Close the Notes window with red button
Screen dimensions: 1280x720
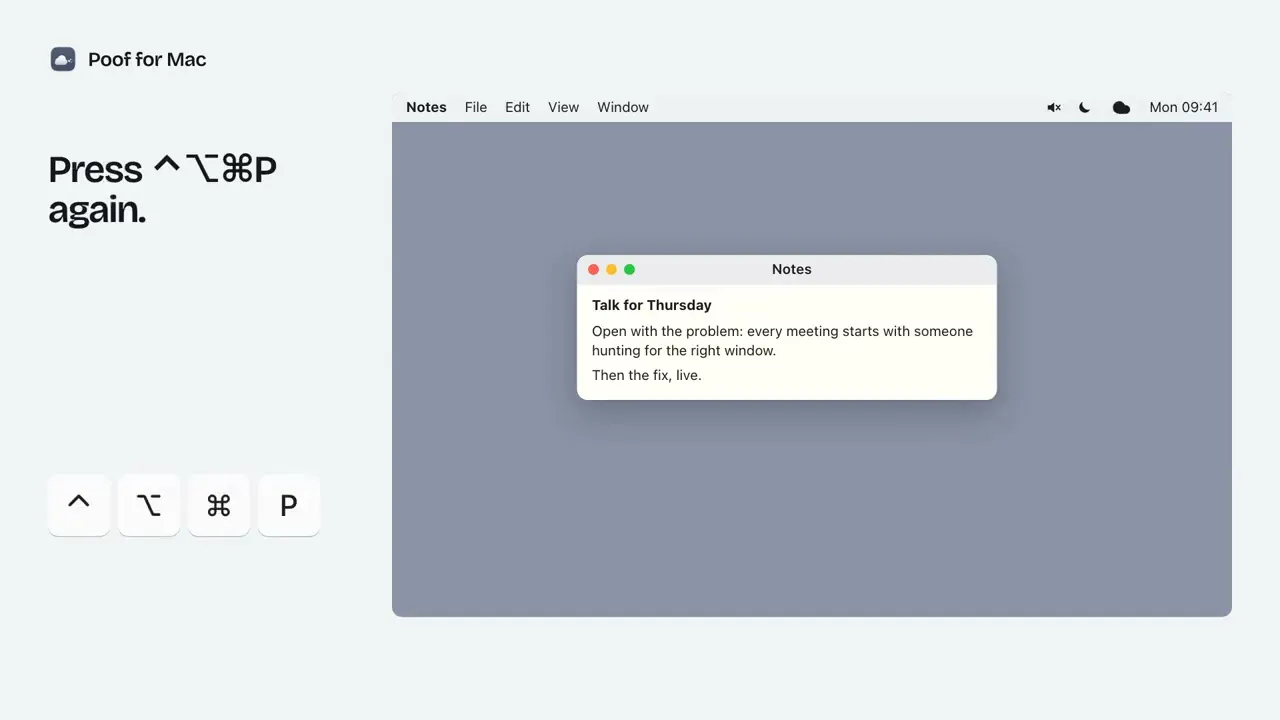(x=593, y=270)
